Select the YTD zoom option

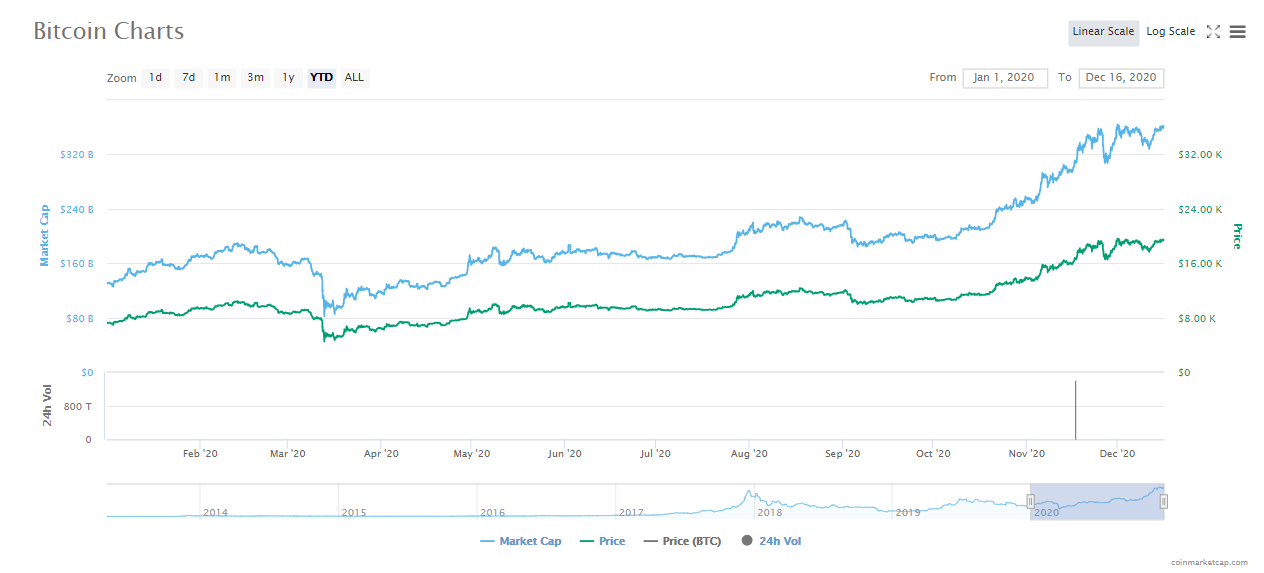click(x=321, y=78)
